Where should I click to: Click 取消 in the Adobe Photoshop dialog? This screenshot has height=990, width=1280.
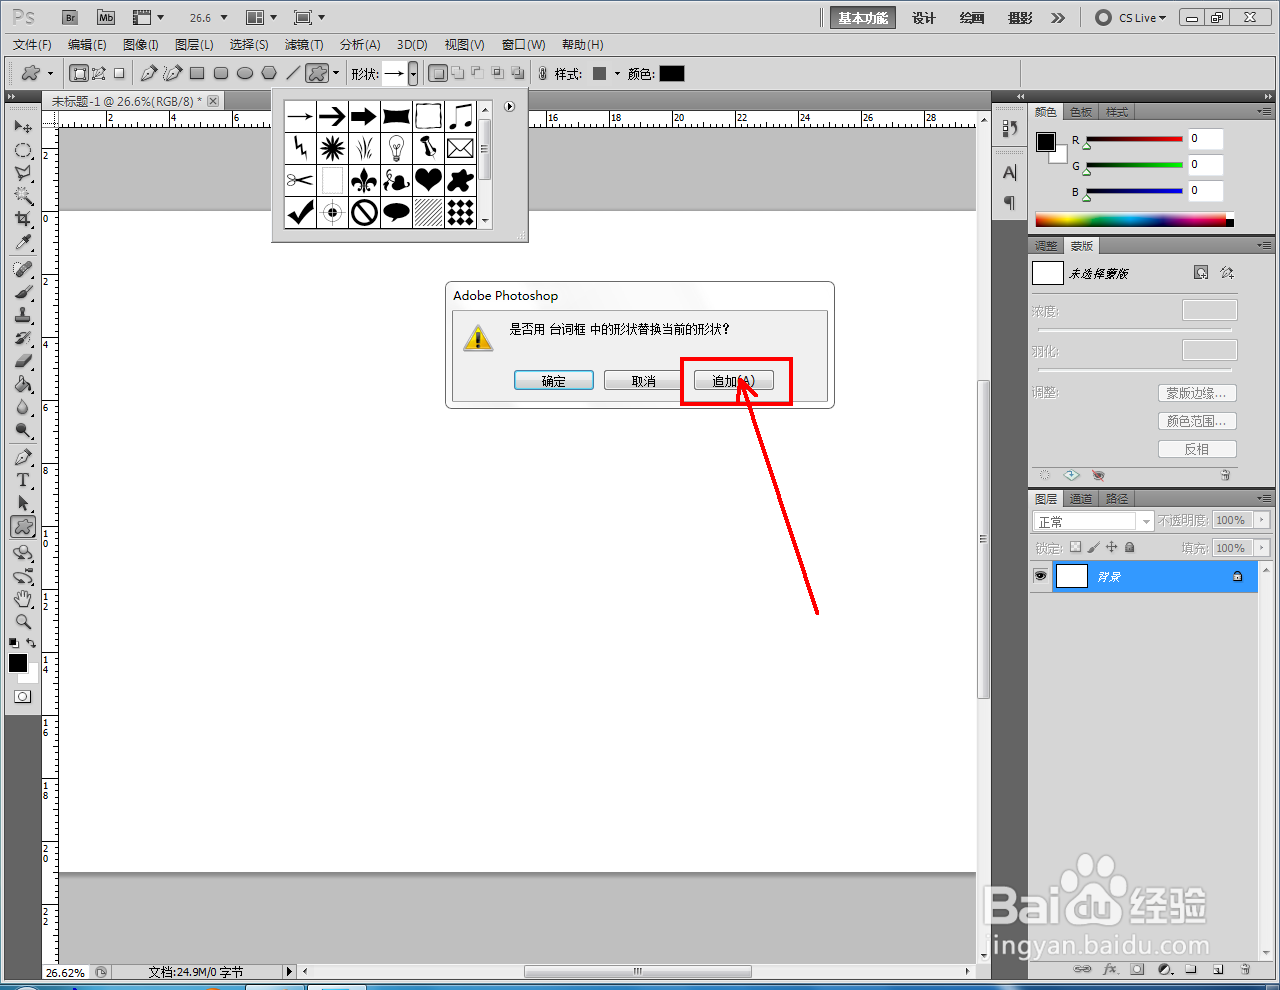(644, 381)
